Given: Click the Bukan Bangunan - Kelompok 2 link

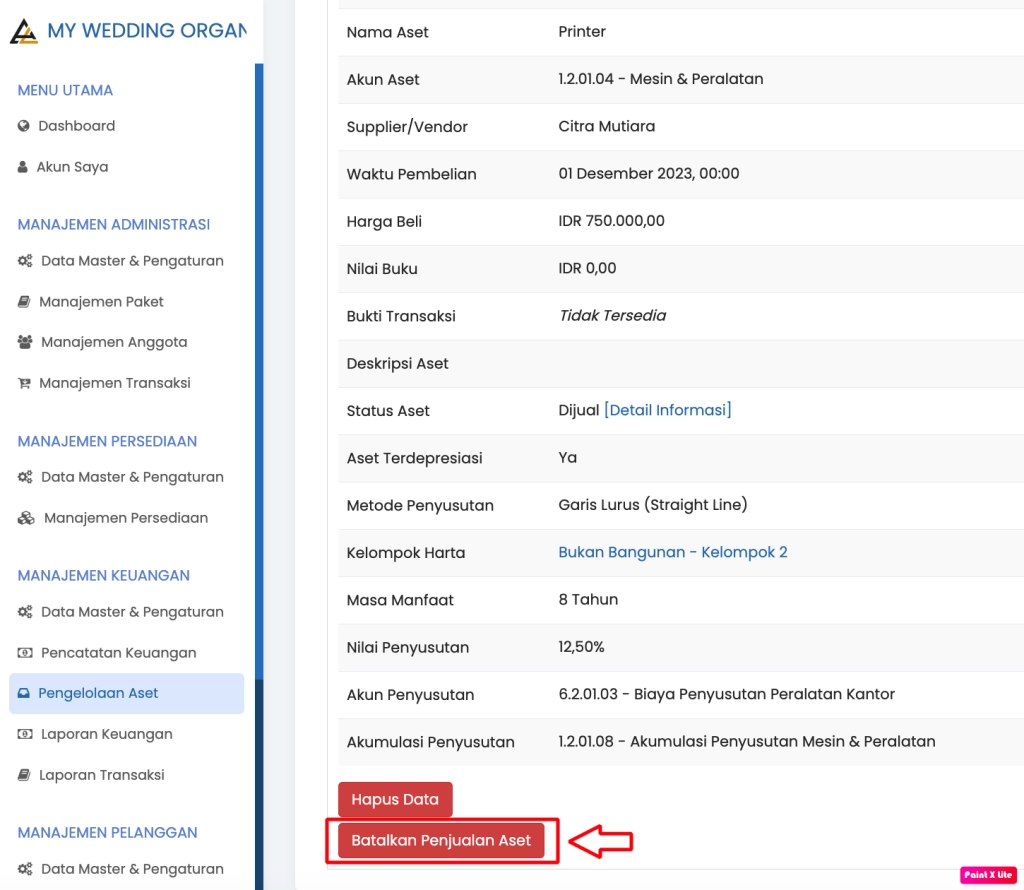Looking at the screenshot, I should point(673,552).
